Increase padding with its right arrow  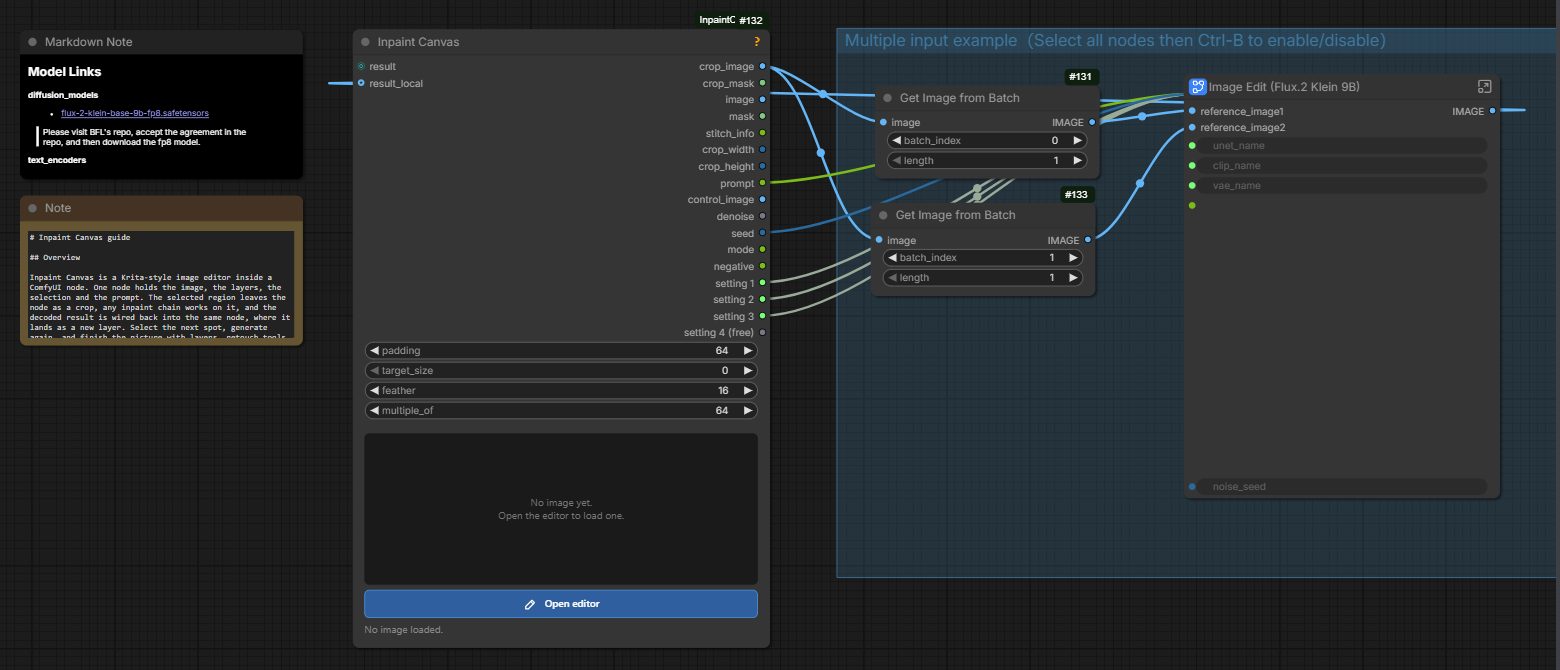747,351
